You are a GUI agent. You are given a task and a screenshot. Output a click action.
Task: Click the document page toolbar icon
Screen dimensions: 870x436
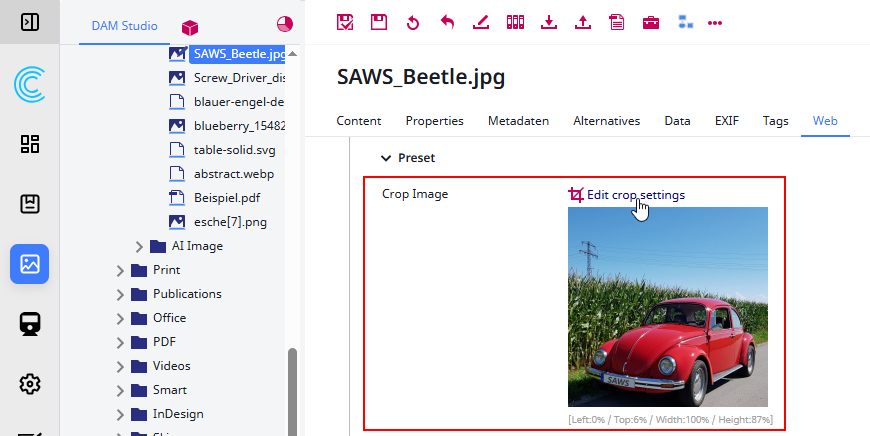click(616, 23)
